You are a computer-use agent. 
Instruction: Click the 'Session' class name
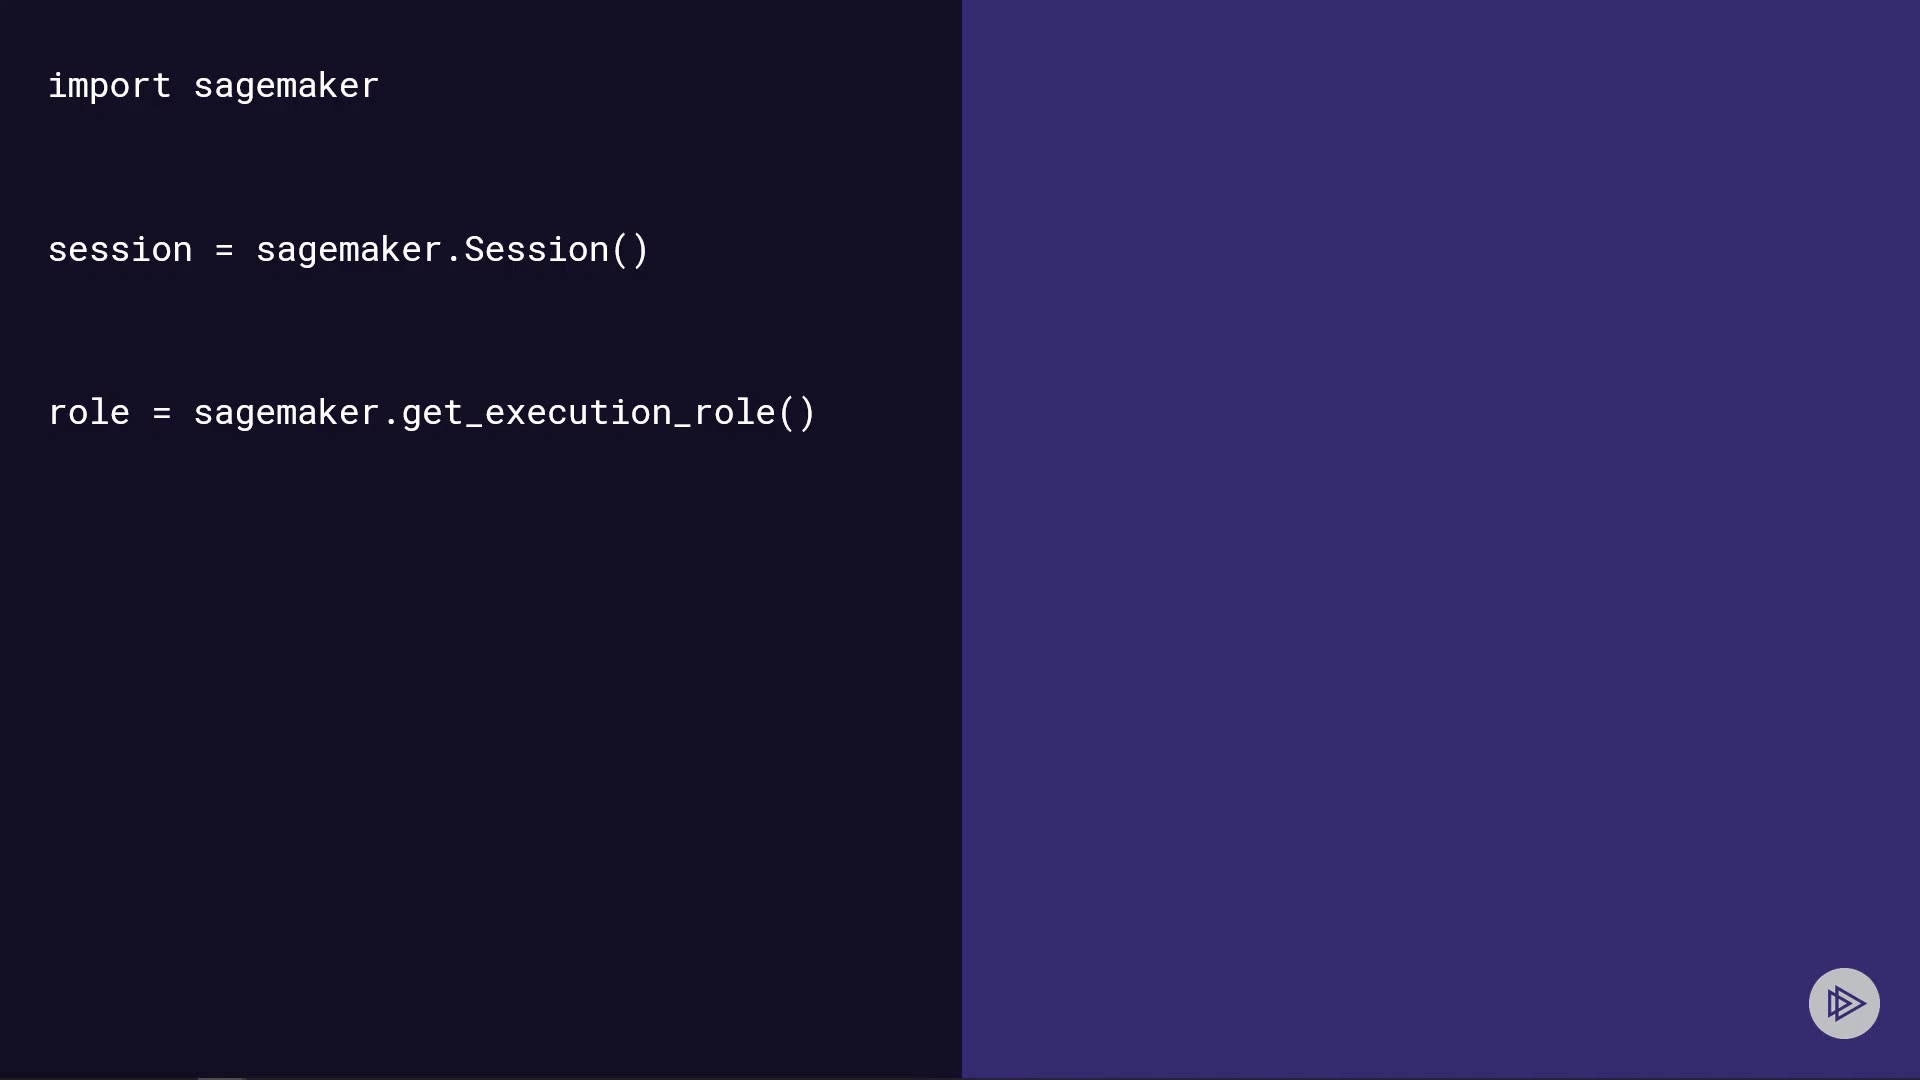point(536,250)
